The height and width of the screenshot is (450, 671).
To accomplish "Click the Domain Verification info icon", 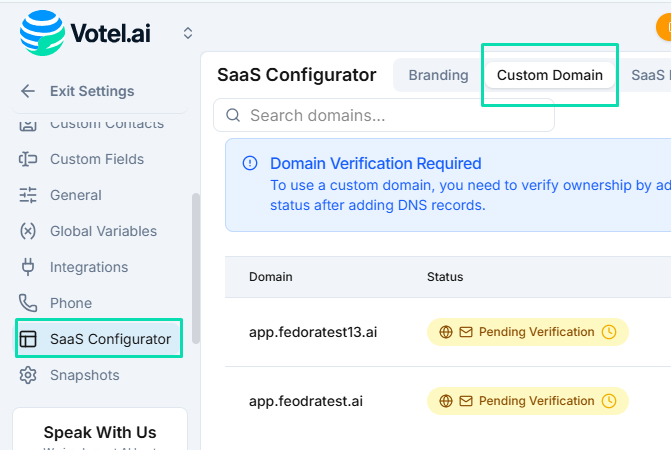I will 250,163.
